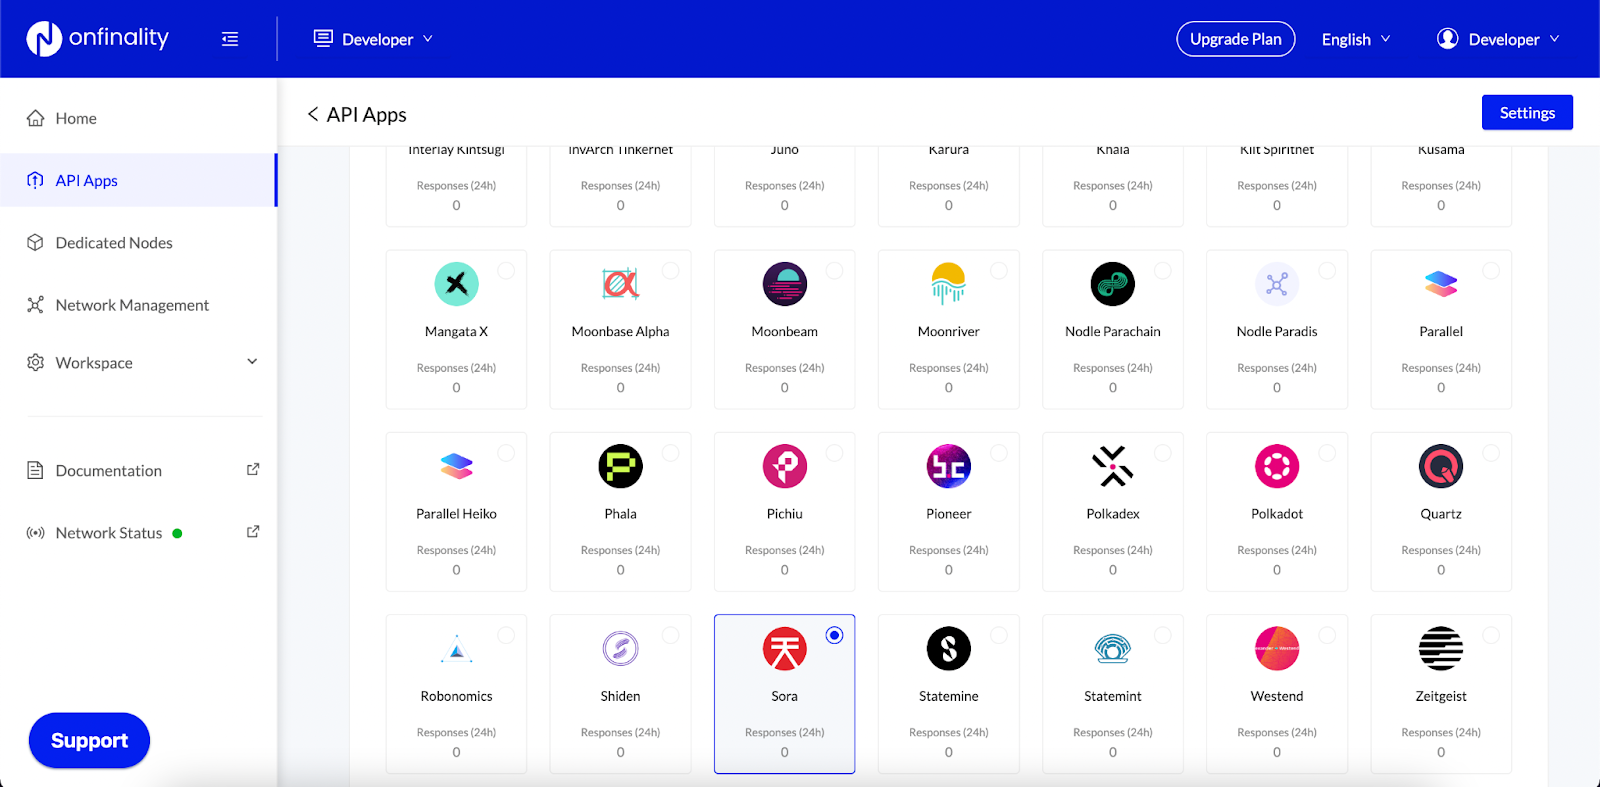Open Network Management in sidebar
Screen dimensions: 1600x787
[138, 305]
